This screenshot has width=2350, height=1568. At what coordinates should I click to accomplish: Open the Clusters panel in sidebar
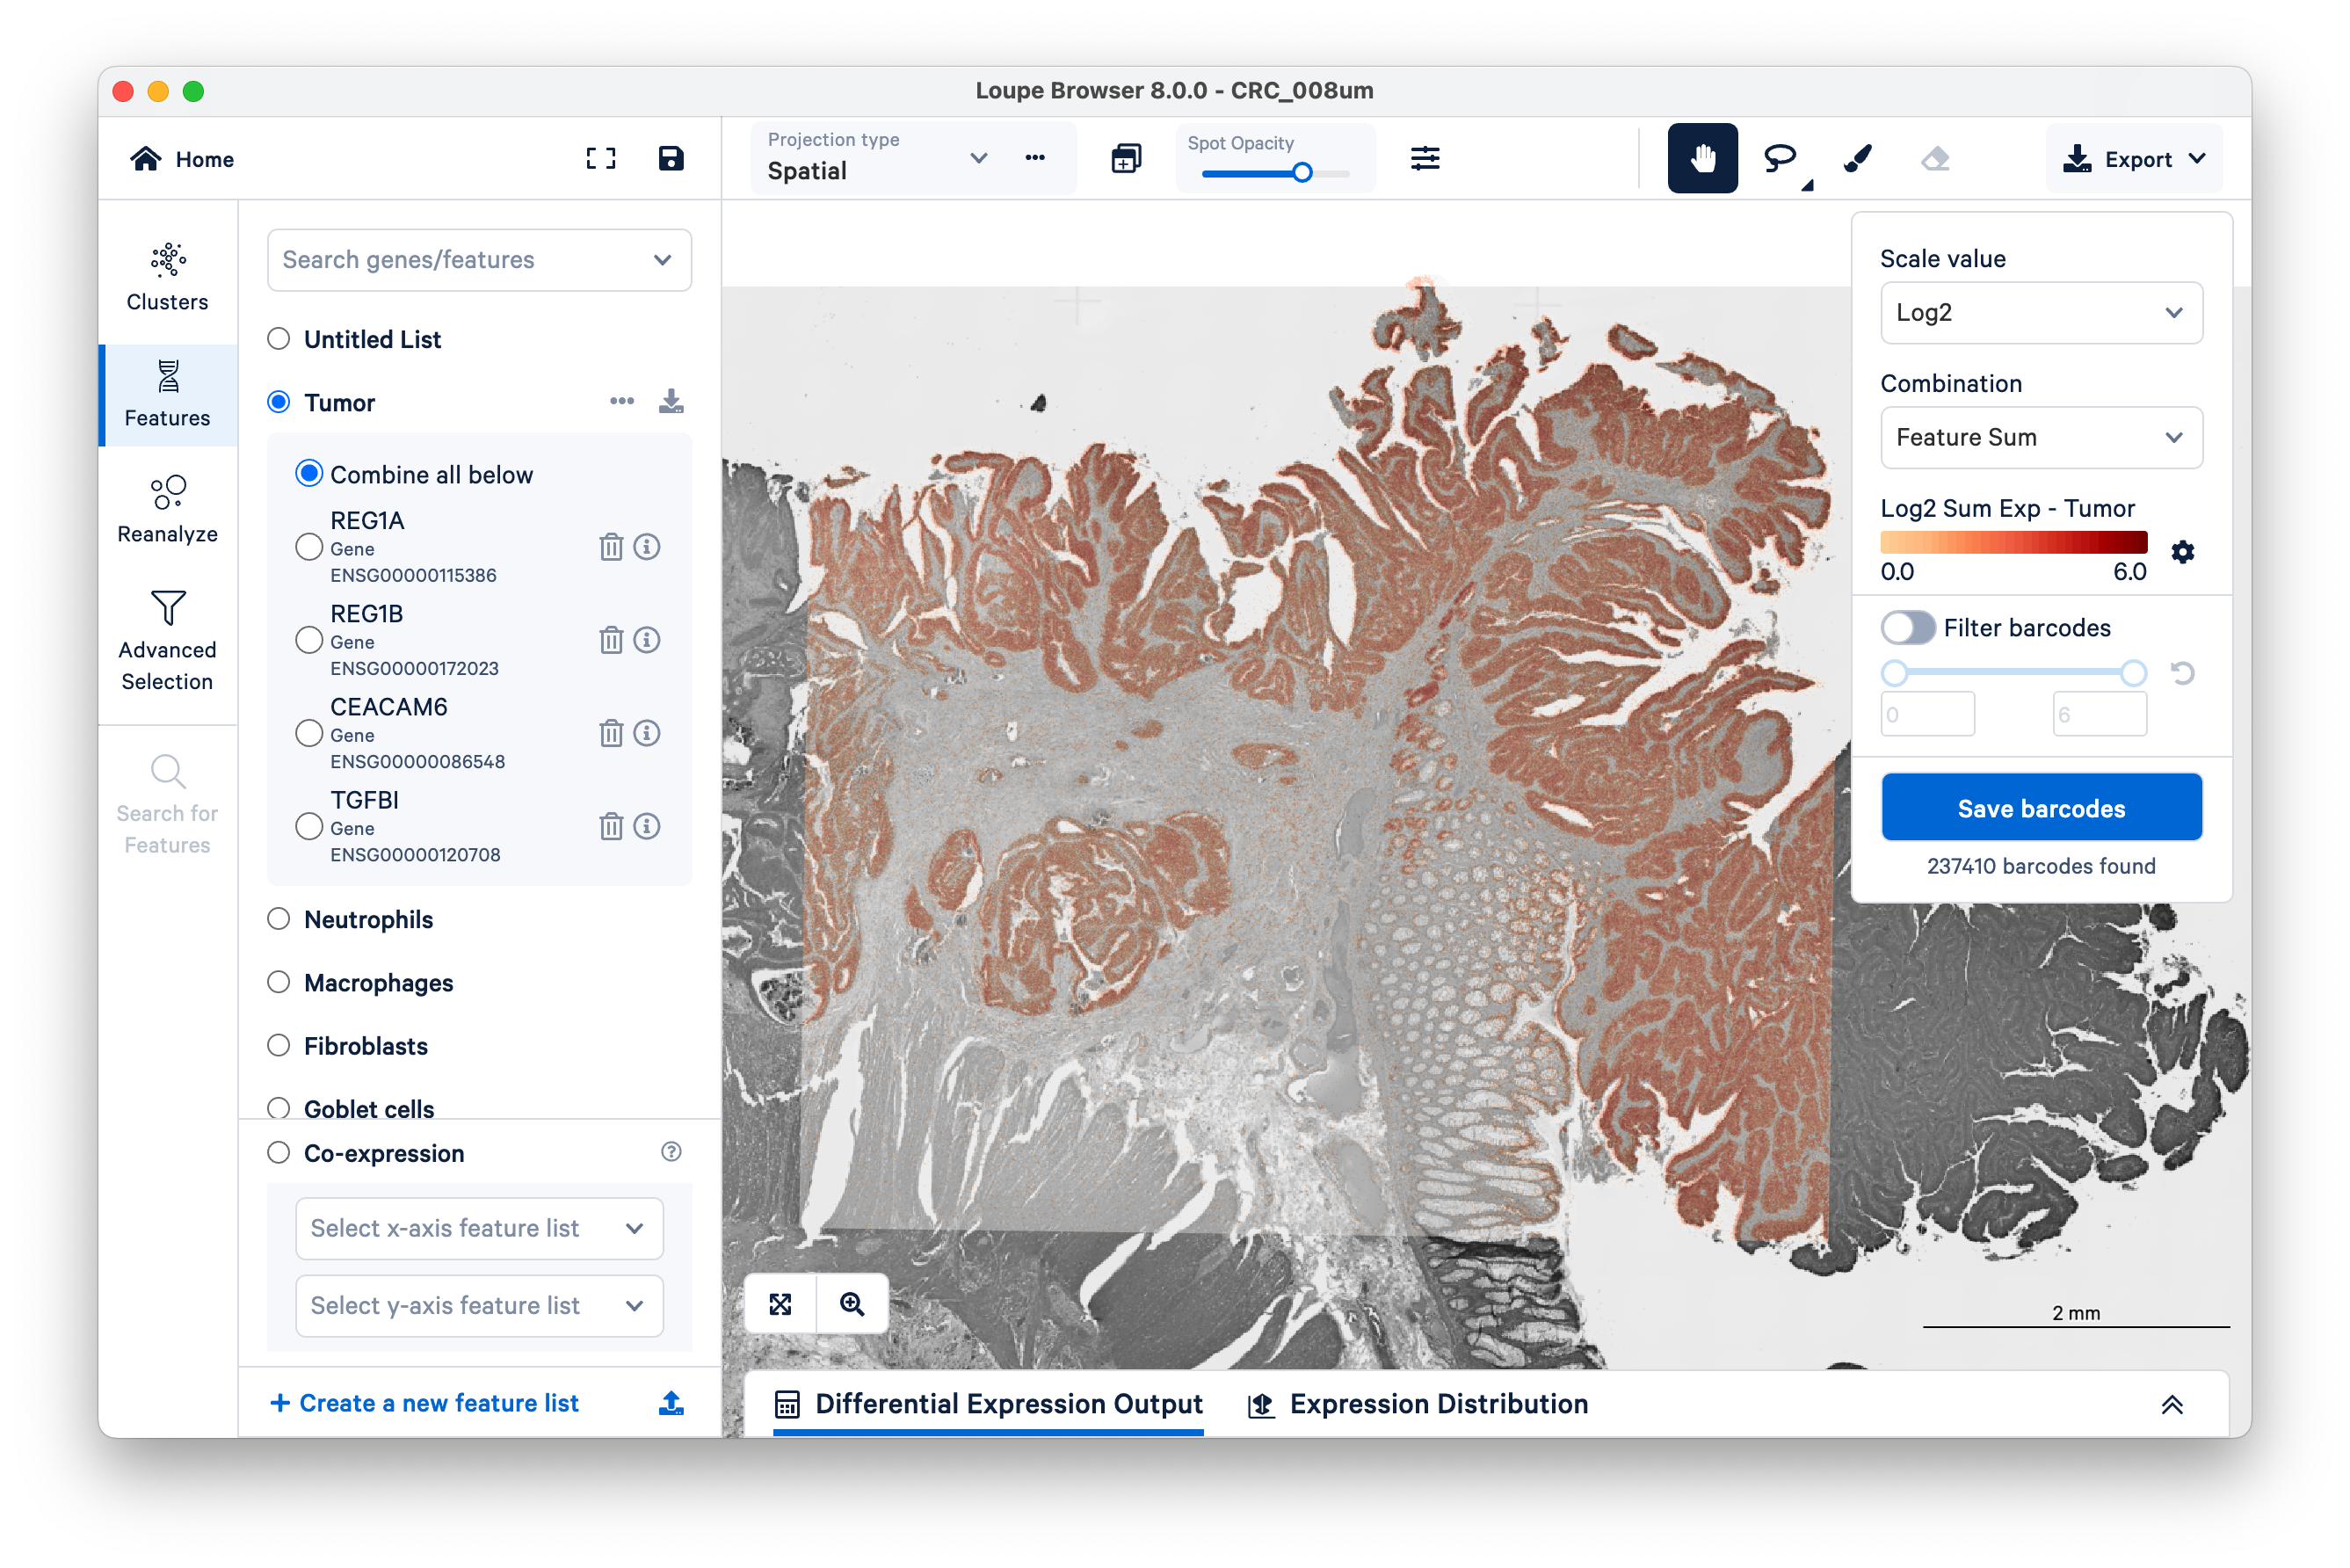(x=167, y=278)
